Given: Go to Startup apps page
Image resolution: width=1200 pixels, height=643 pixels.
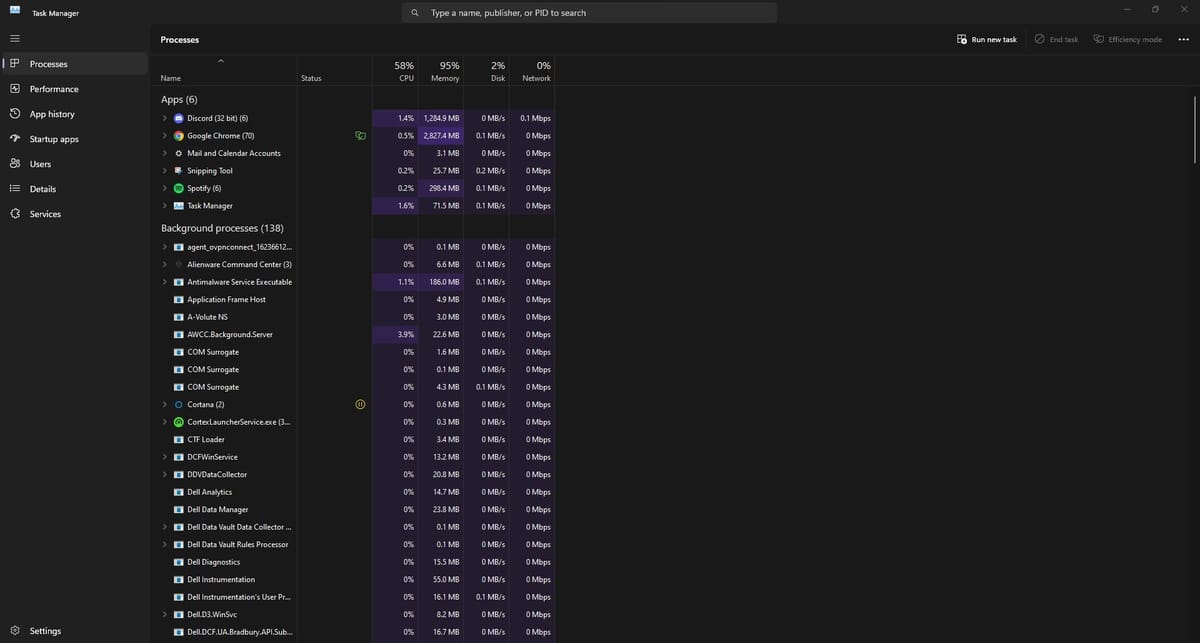Looking at the screenshot, I should click(53, 139).
